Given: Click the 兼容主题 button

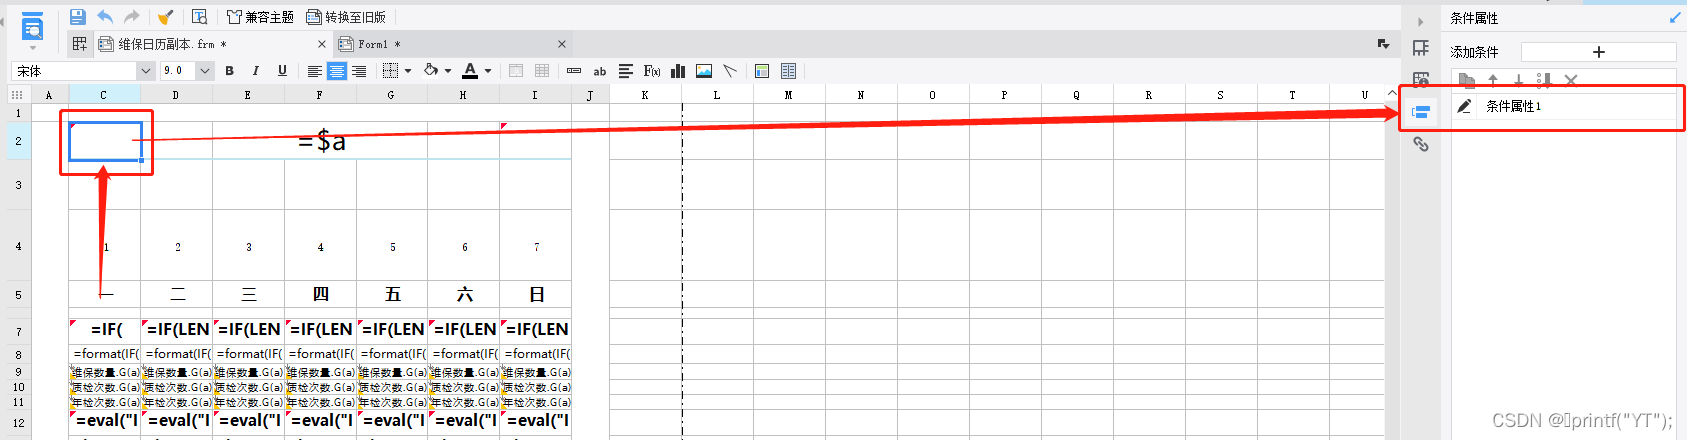Looking at the screenshot, I should pyautogui.click(x=260, y=17).
